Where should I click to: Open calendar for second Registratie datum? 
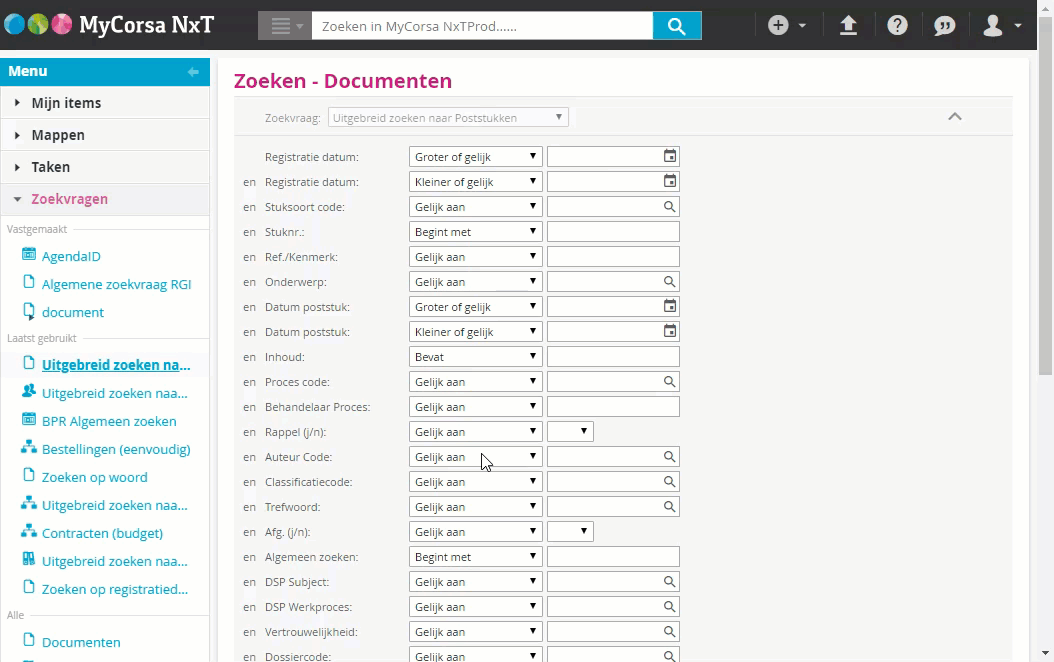pos(670,181)
